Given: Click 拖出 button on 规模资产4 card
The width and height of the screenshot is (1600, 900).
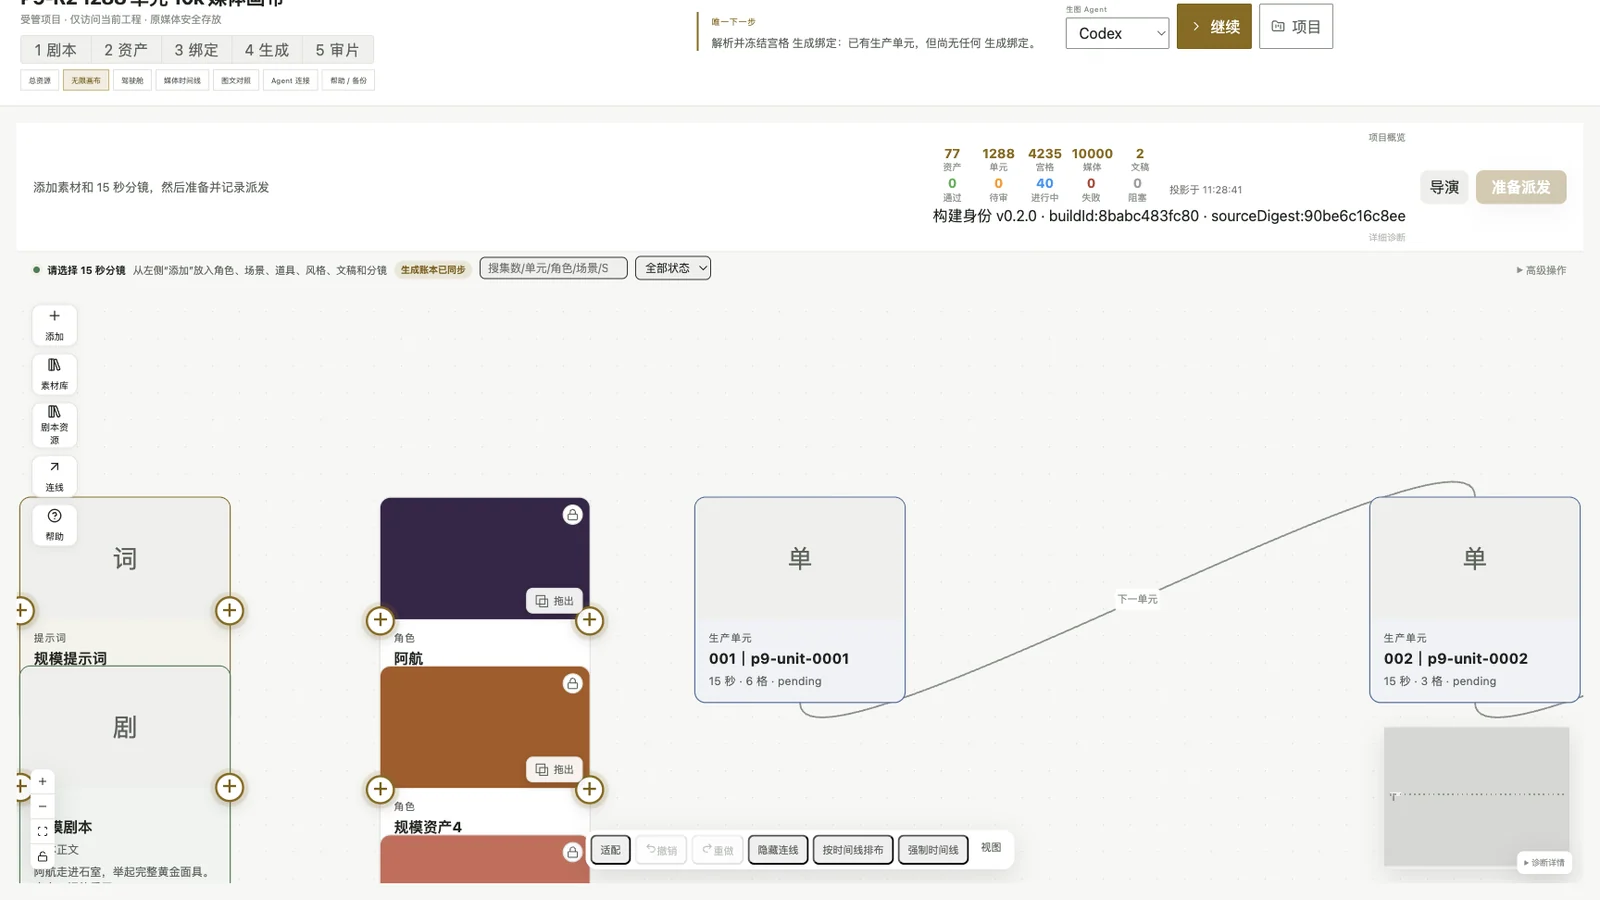Looking at the screenshot, I should [x=554, y=770].
